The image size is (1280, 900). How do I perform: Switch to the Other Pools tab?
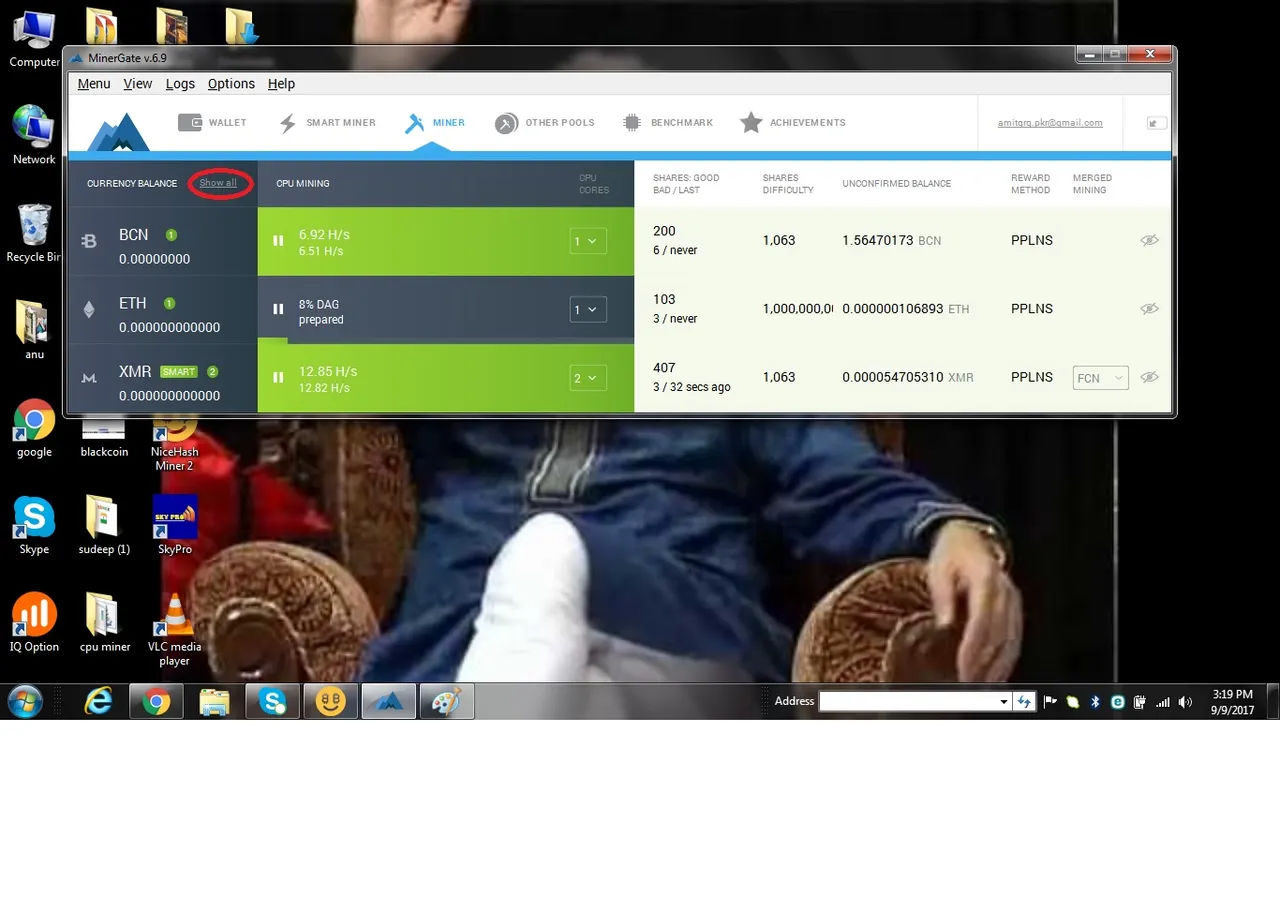coord(545,123)
